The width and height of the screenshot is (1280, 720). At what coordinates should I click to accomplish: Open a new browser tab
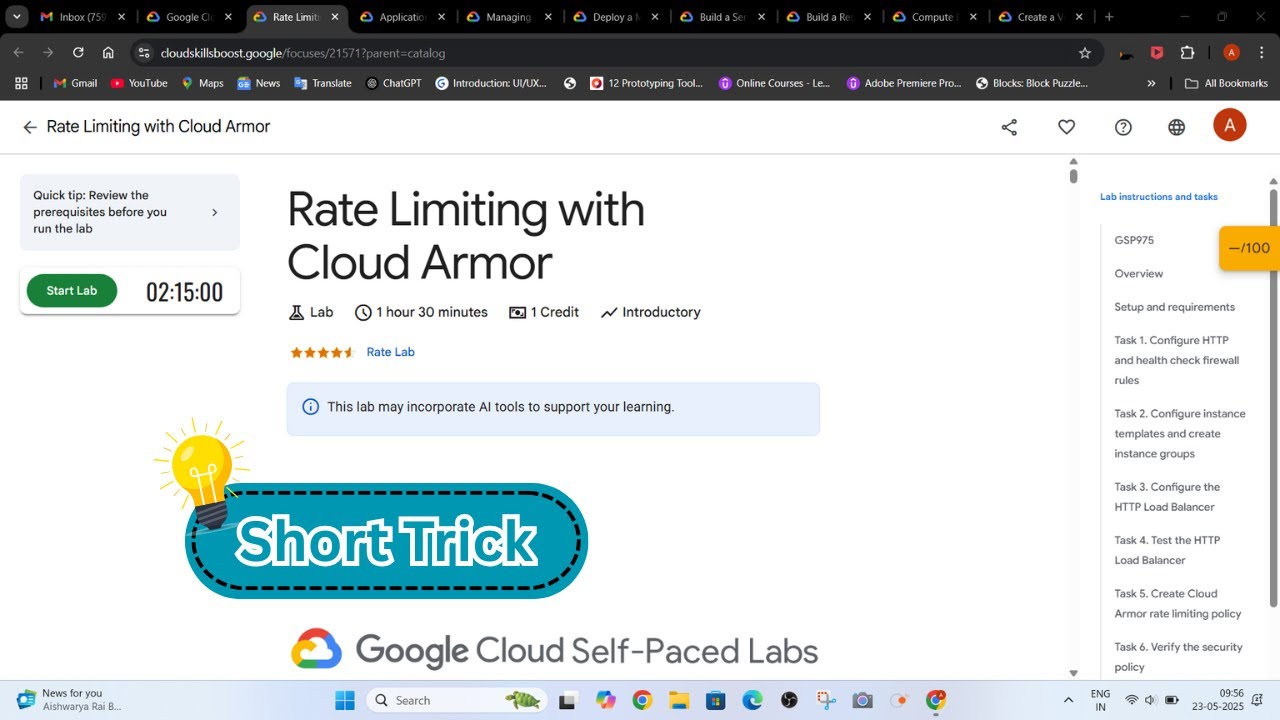coord(1108,17)
